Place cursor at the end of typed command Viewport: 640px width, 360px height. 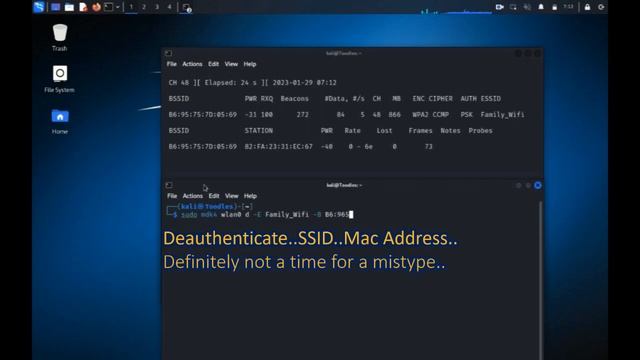pos(351,214)
